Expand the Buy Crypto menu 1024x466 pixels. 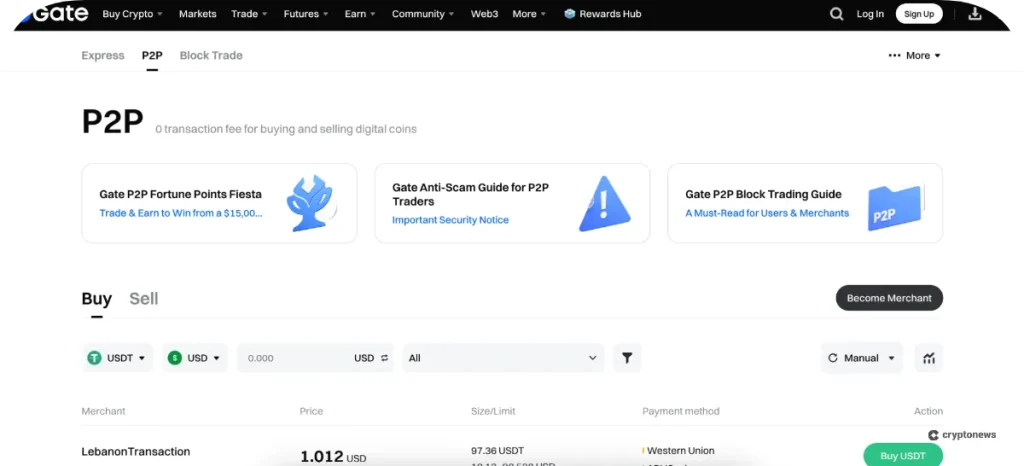[x=133, y=14]
